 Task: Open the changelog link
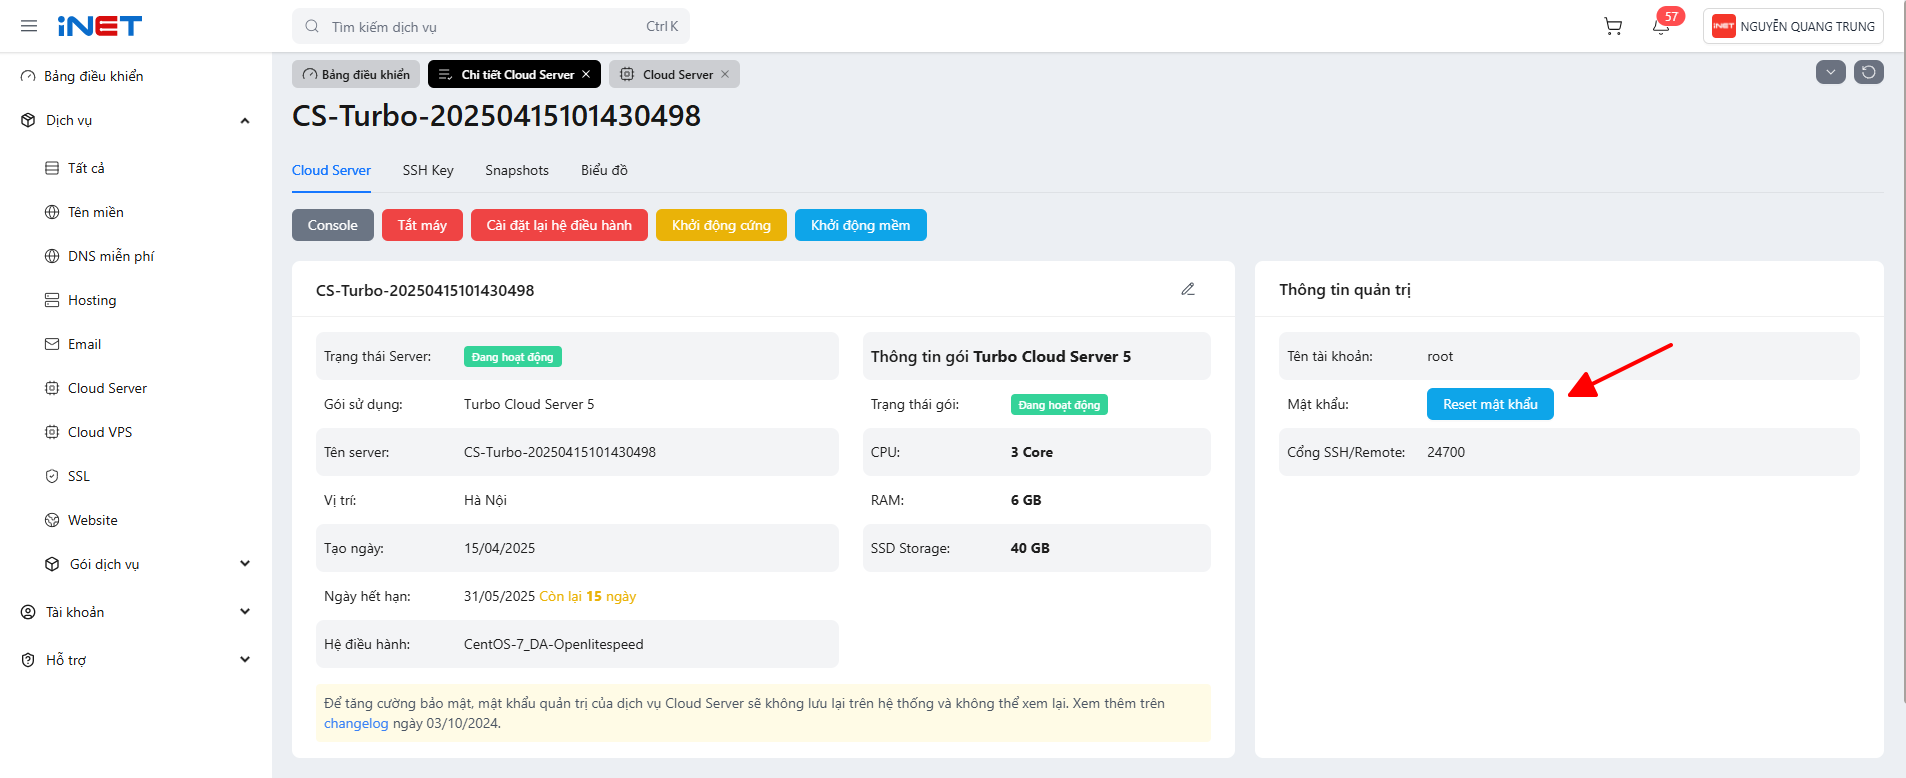pyautogui.click(x=356, y=724)
